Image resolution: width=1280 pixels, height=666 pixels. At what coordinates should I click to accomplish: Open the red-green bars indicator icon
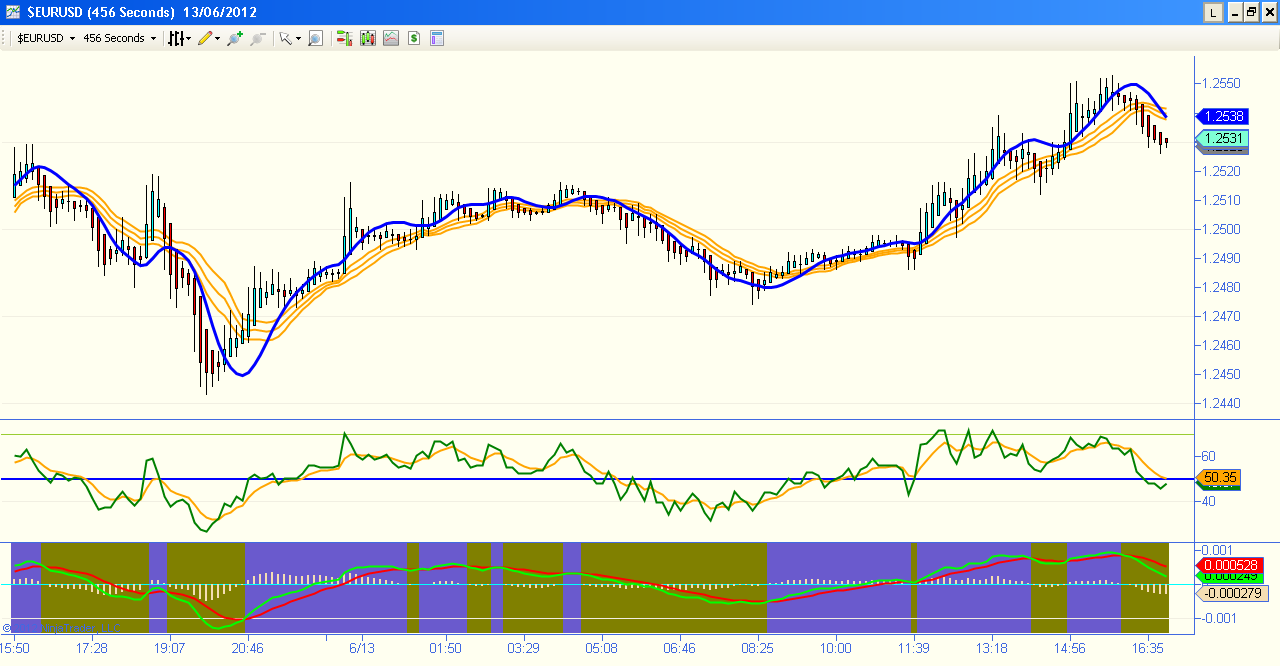pyautogui.click(x=344, y=38)
